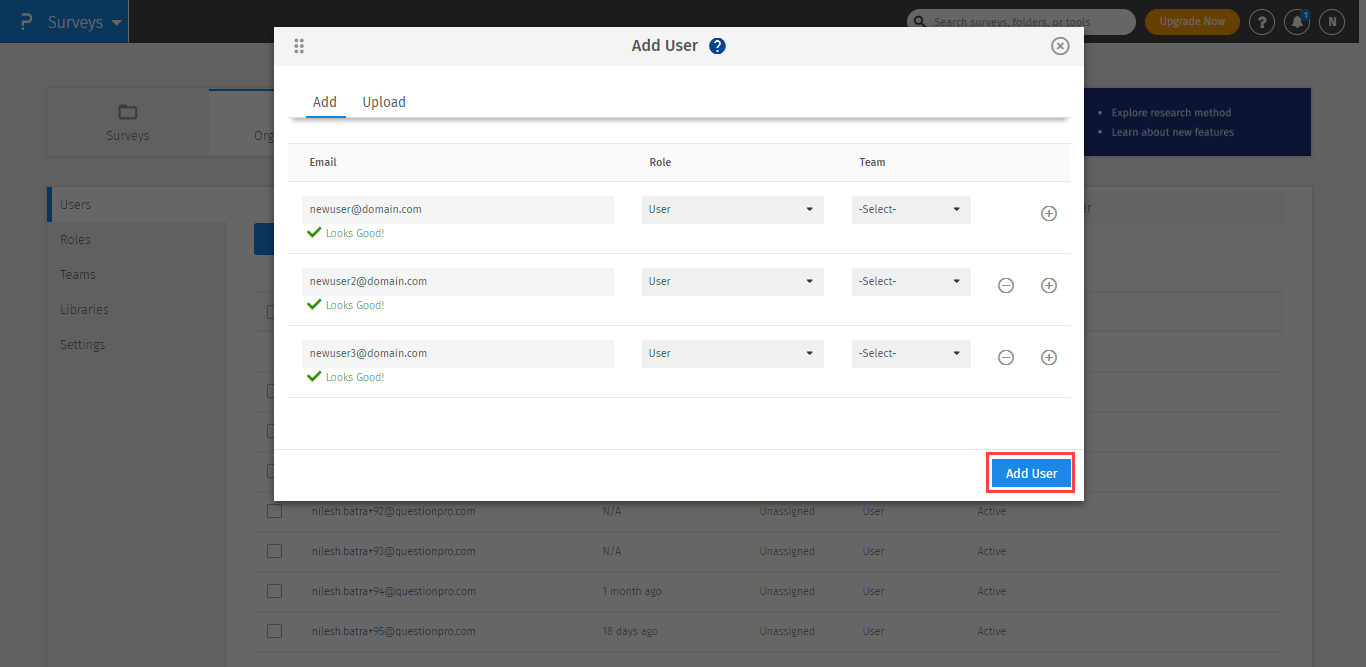1366x667 pixels.
Task: Add a row after newuser@domain.com
Action: (1049, 213)
